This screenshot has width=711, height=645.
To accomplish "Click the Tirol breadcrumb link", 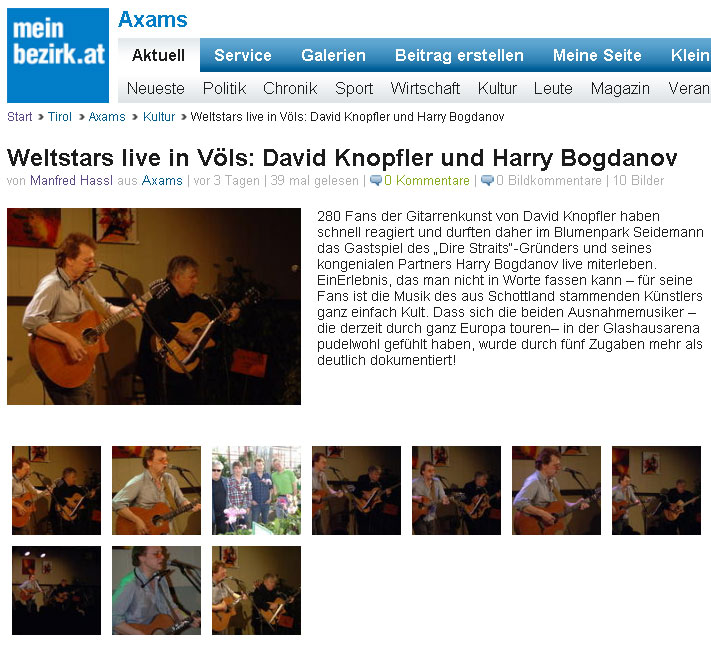I will pos(60,117).
